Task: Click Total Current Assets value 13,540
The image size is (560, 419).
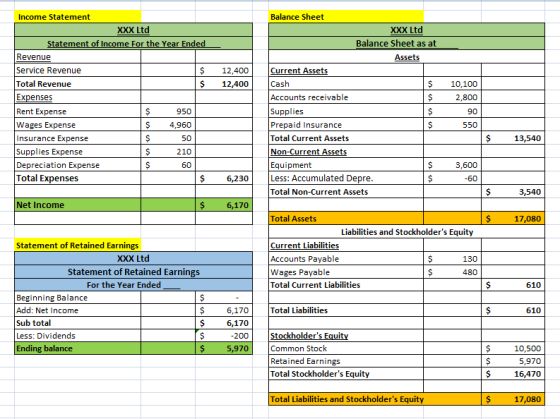Action: [513, 138]
